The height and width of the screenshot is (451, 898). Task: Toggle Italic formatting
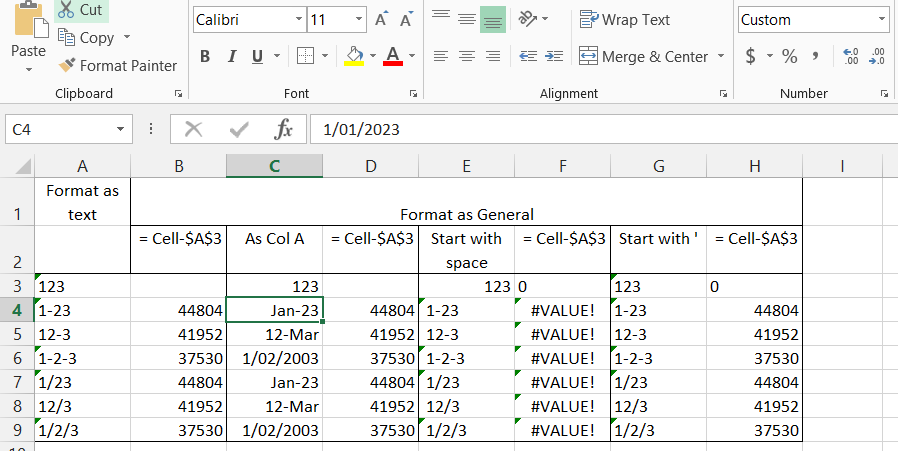click(231, 57)
